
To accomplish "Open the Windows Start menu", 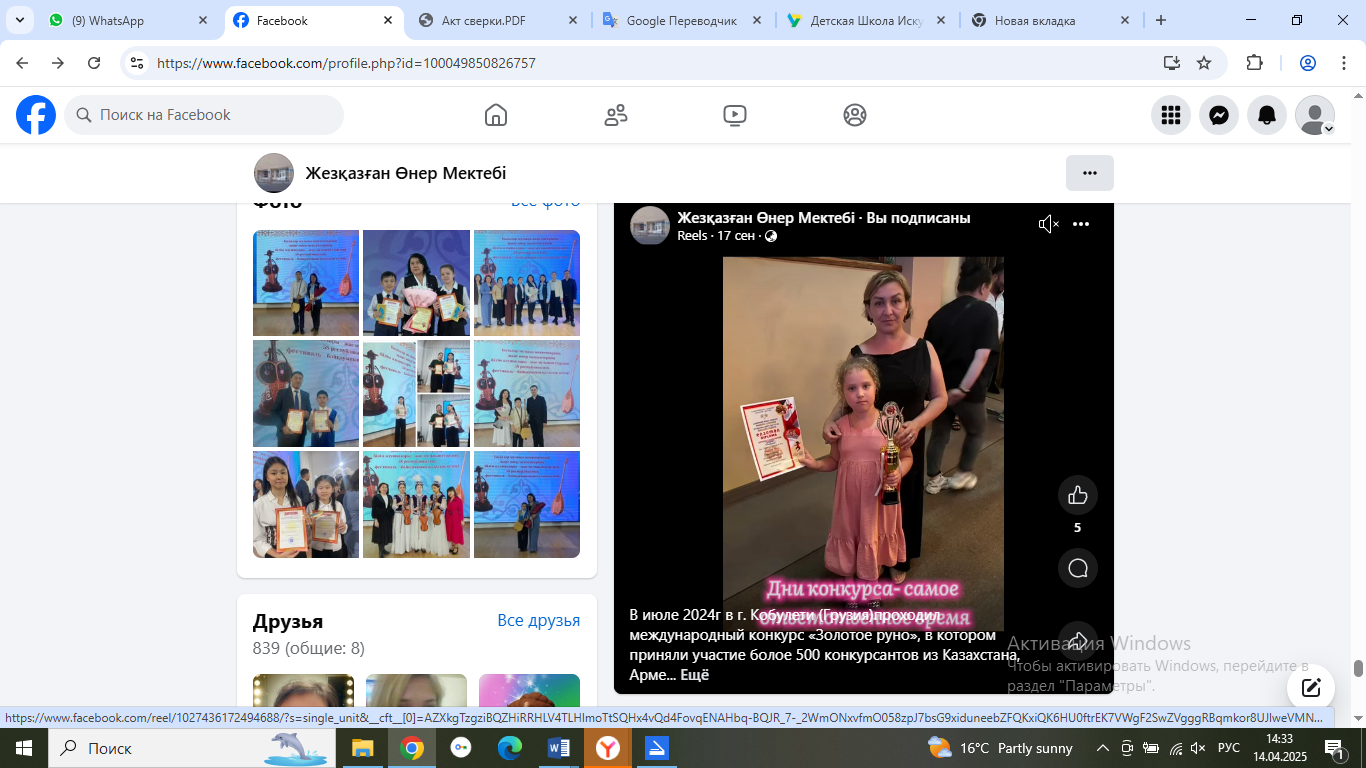I will click(x=24, y=748).
